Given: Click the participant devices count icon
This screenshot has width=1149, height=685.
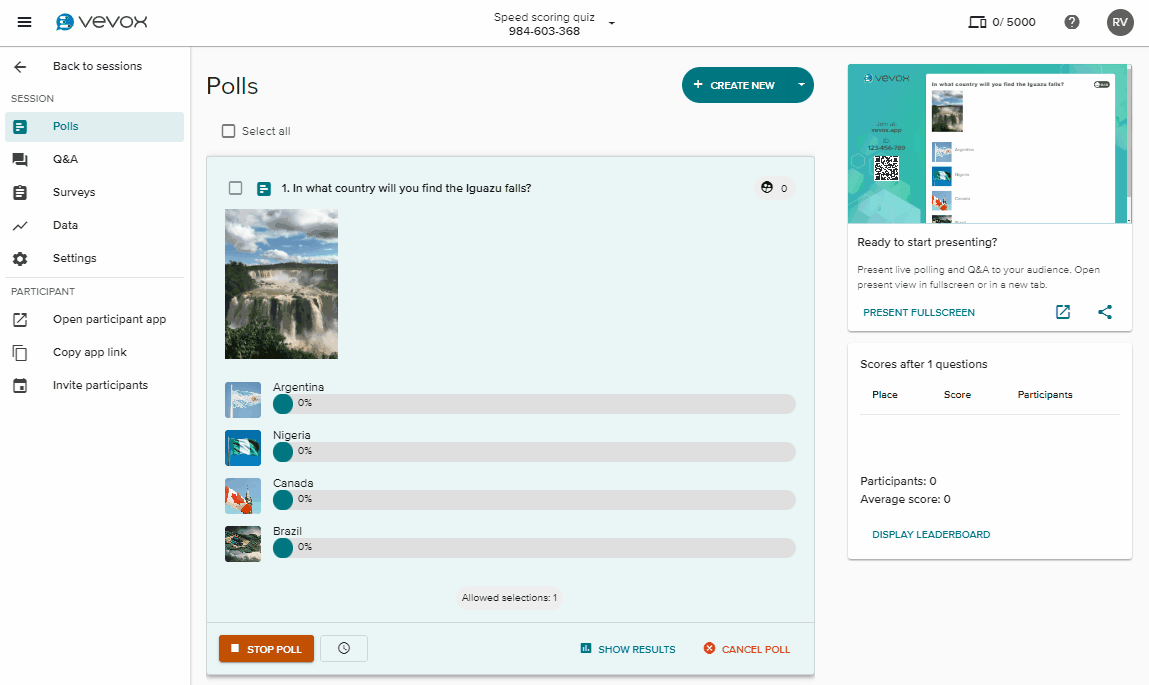Looking at the screenshot, I should click(977, 22).
